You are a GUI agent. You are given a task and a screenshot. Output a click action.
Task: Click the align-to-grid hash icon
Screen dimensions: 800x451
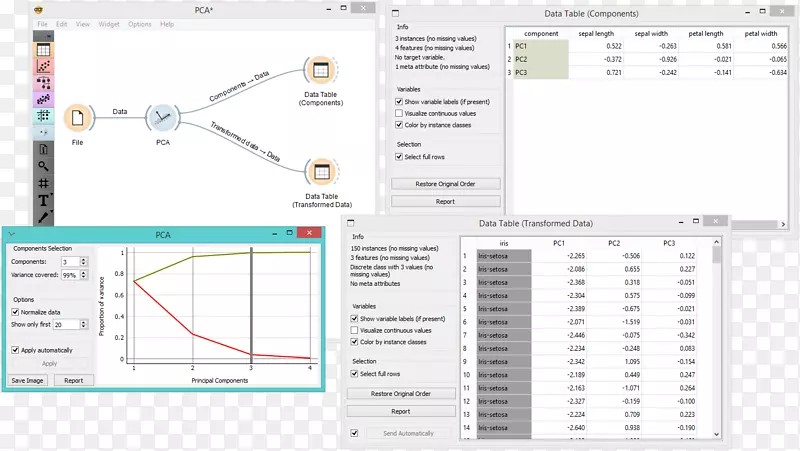(x=43, y=183)
